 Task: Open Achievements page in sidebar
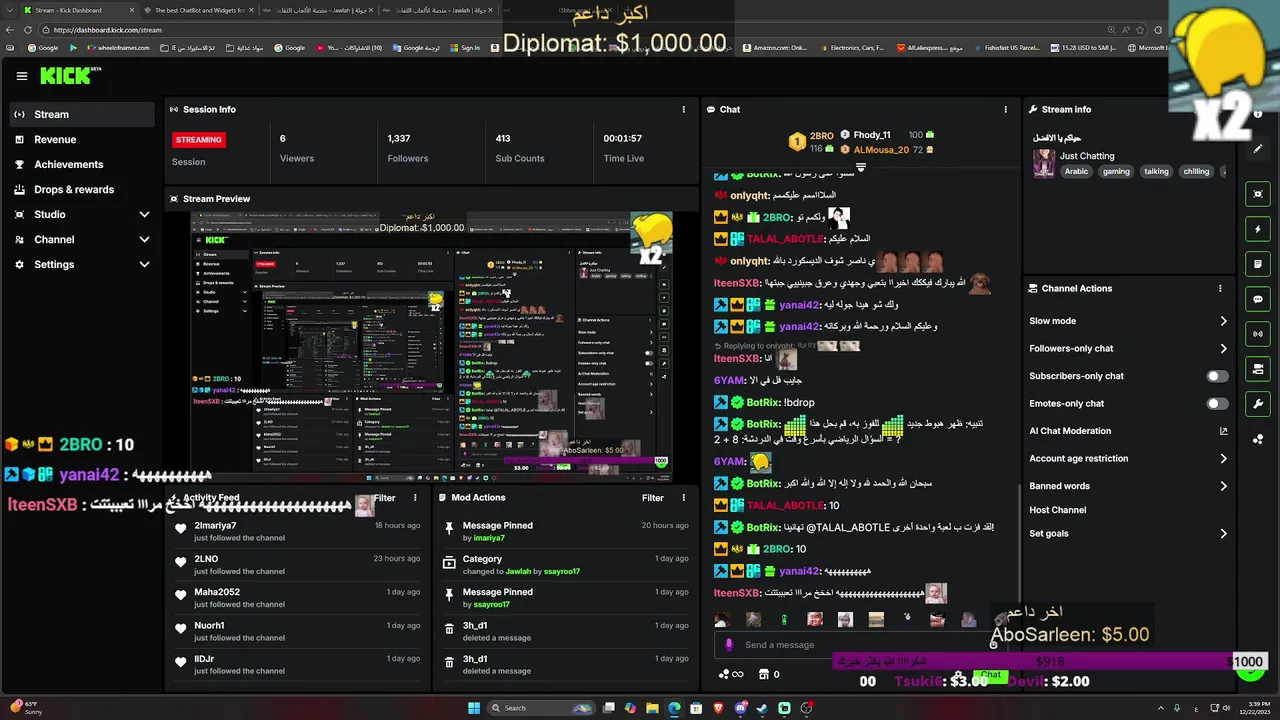coord(82,164)
